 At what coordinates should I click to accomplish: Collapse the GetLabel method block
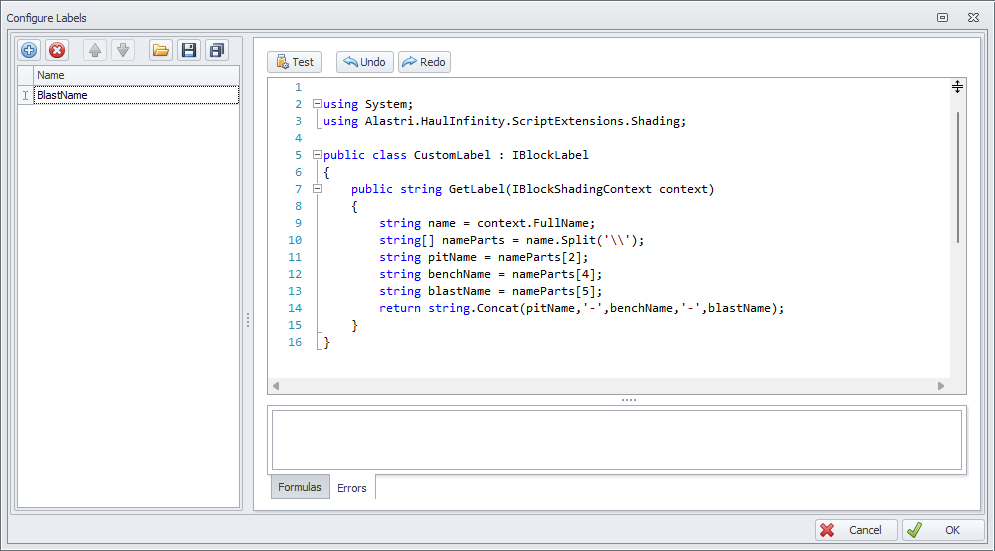317,189
